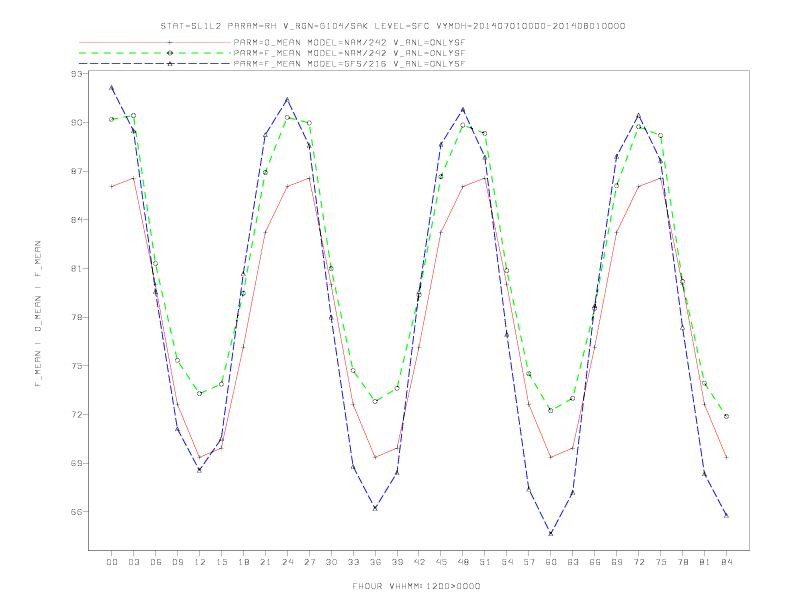792x612 pixels.
Task: Click y-axis tick value 78
Action: [76, 317]
